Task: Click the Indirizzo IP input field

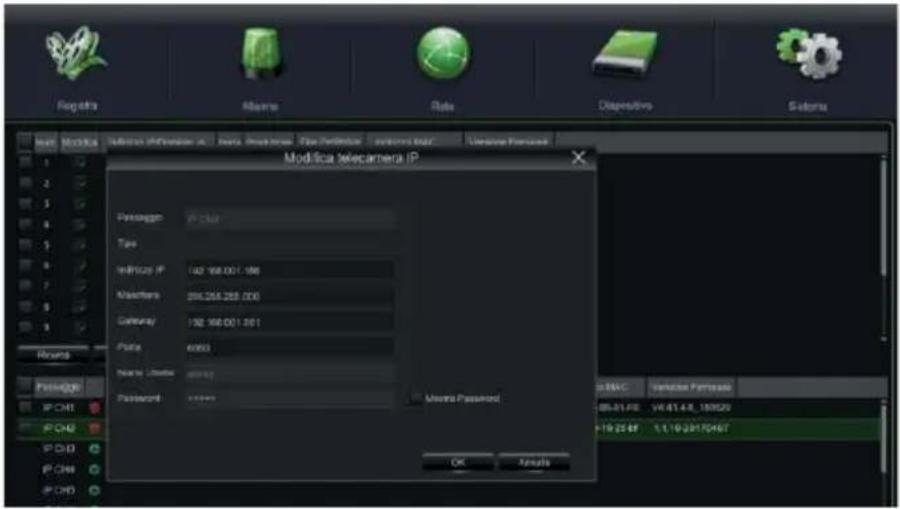Action: [289, 270]
